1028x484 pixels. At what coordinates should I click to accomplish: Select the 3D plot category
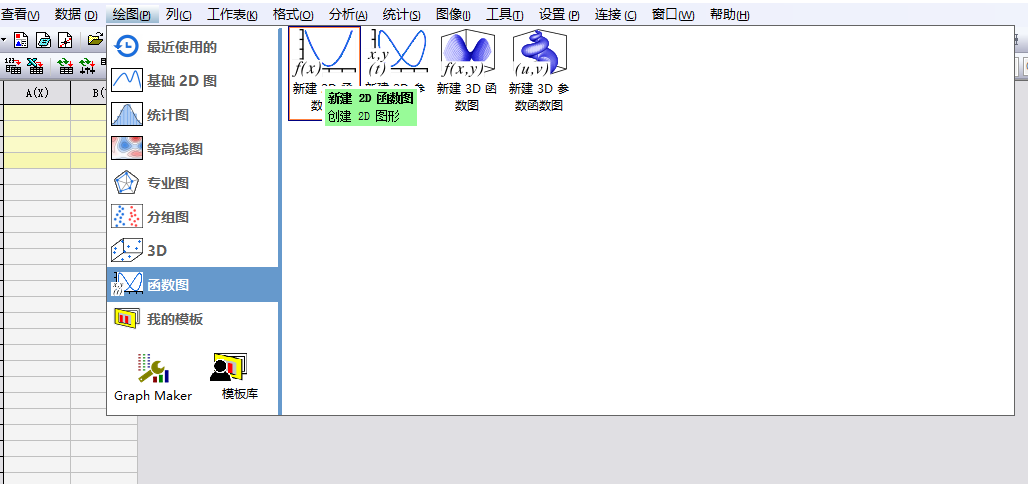point(193,251)
